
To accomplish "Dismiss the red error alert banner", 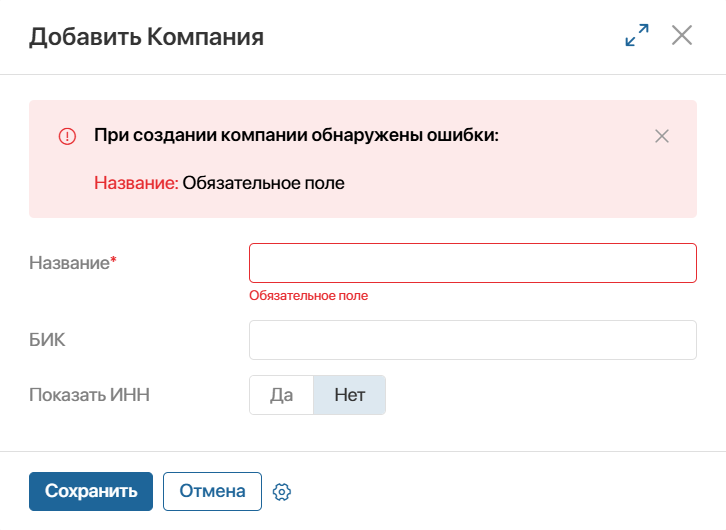I will pyautogui.click(x=662, y=136).
